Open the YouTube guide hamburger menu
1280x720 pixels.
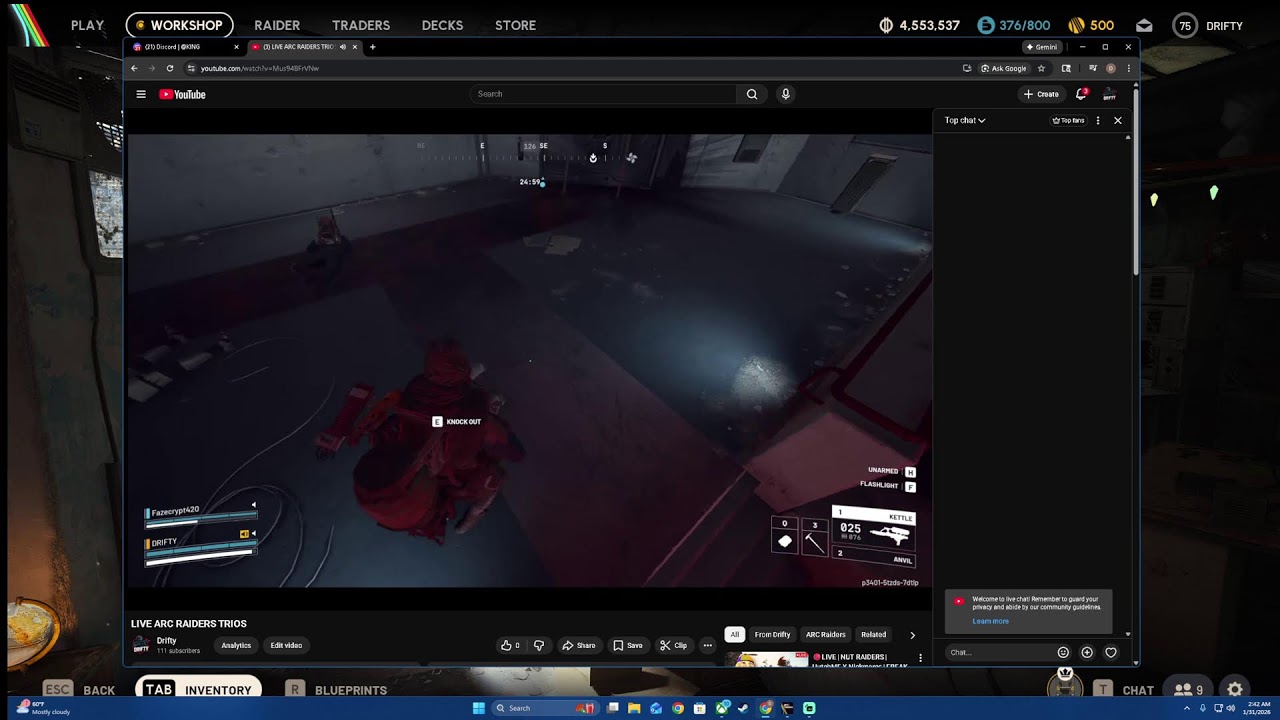pyautogui.click(x=141, y=94)
